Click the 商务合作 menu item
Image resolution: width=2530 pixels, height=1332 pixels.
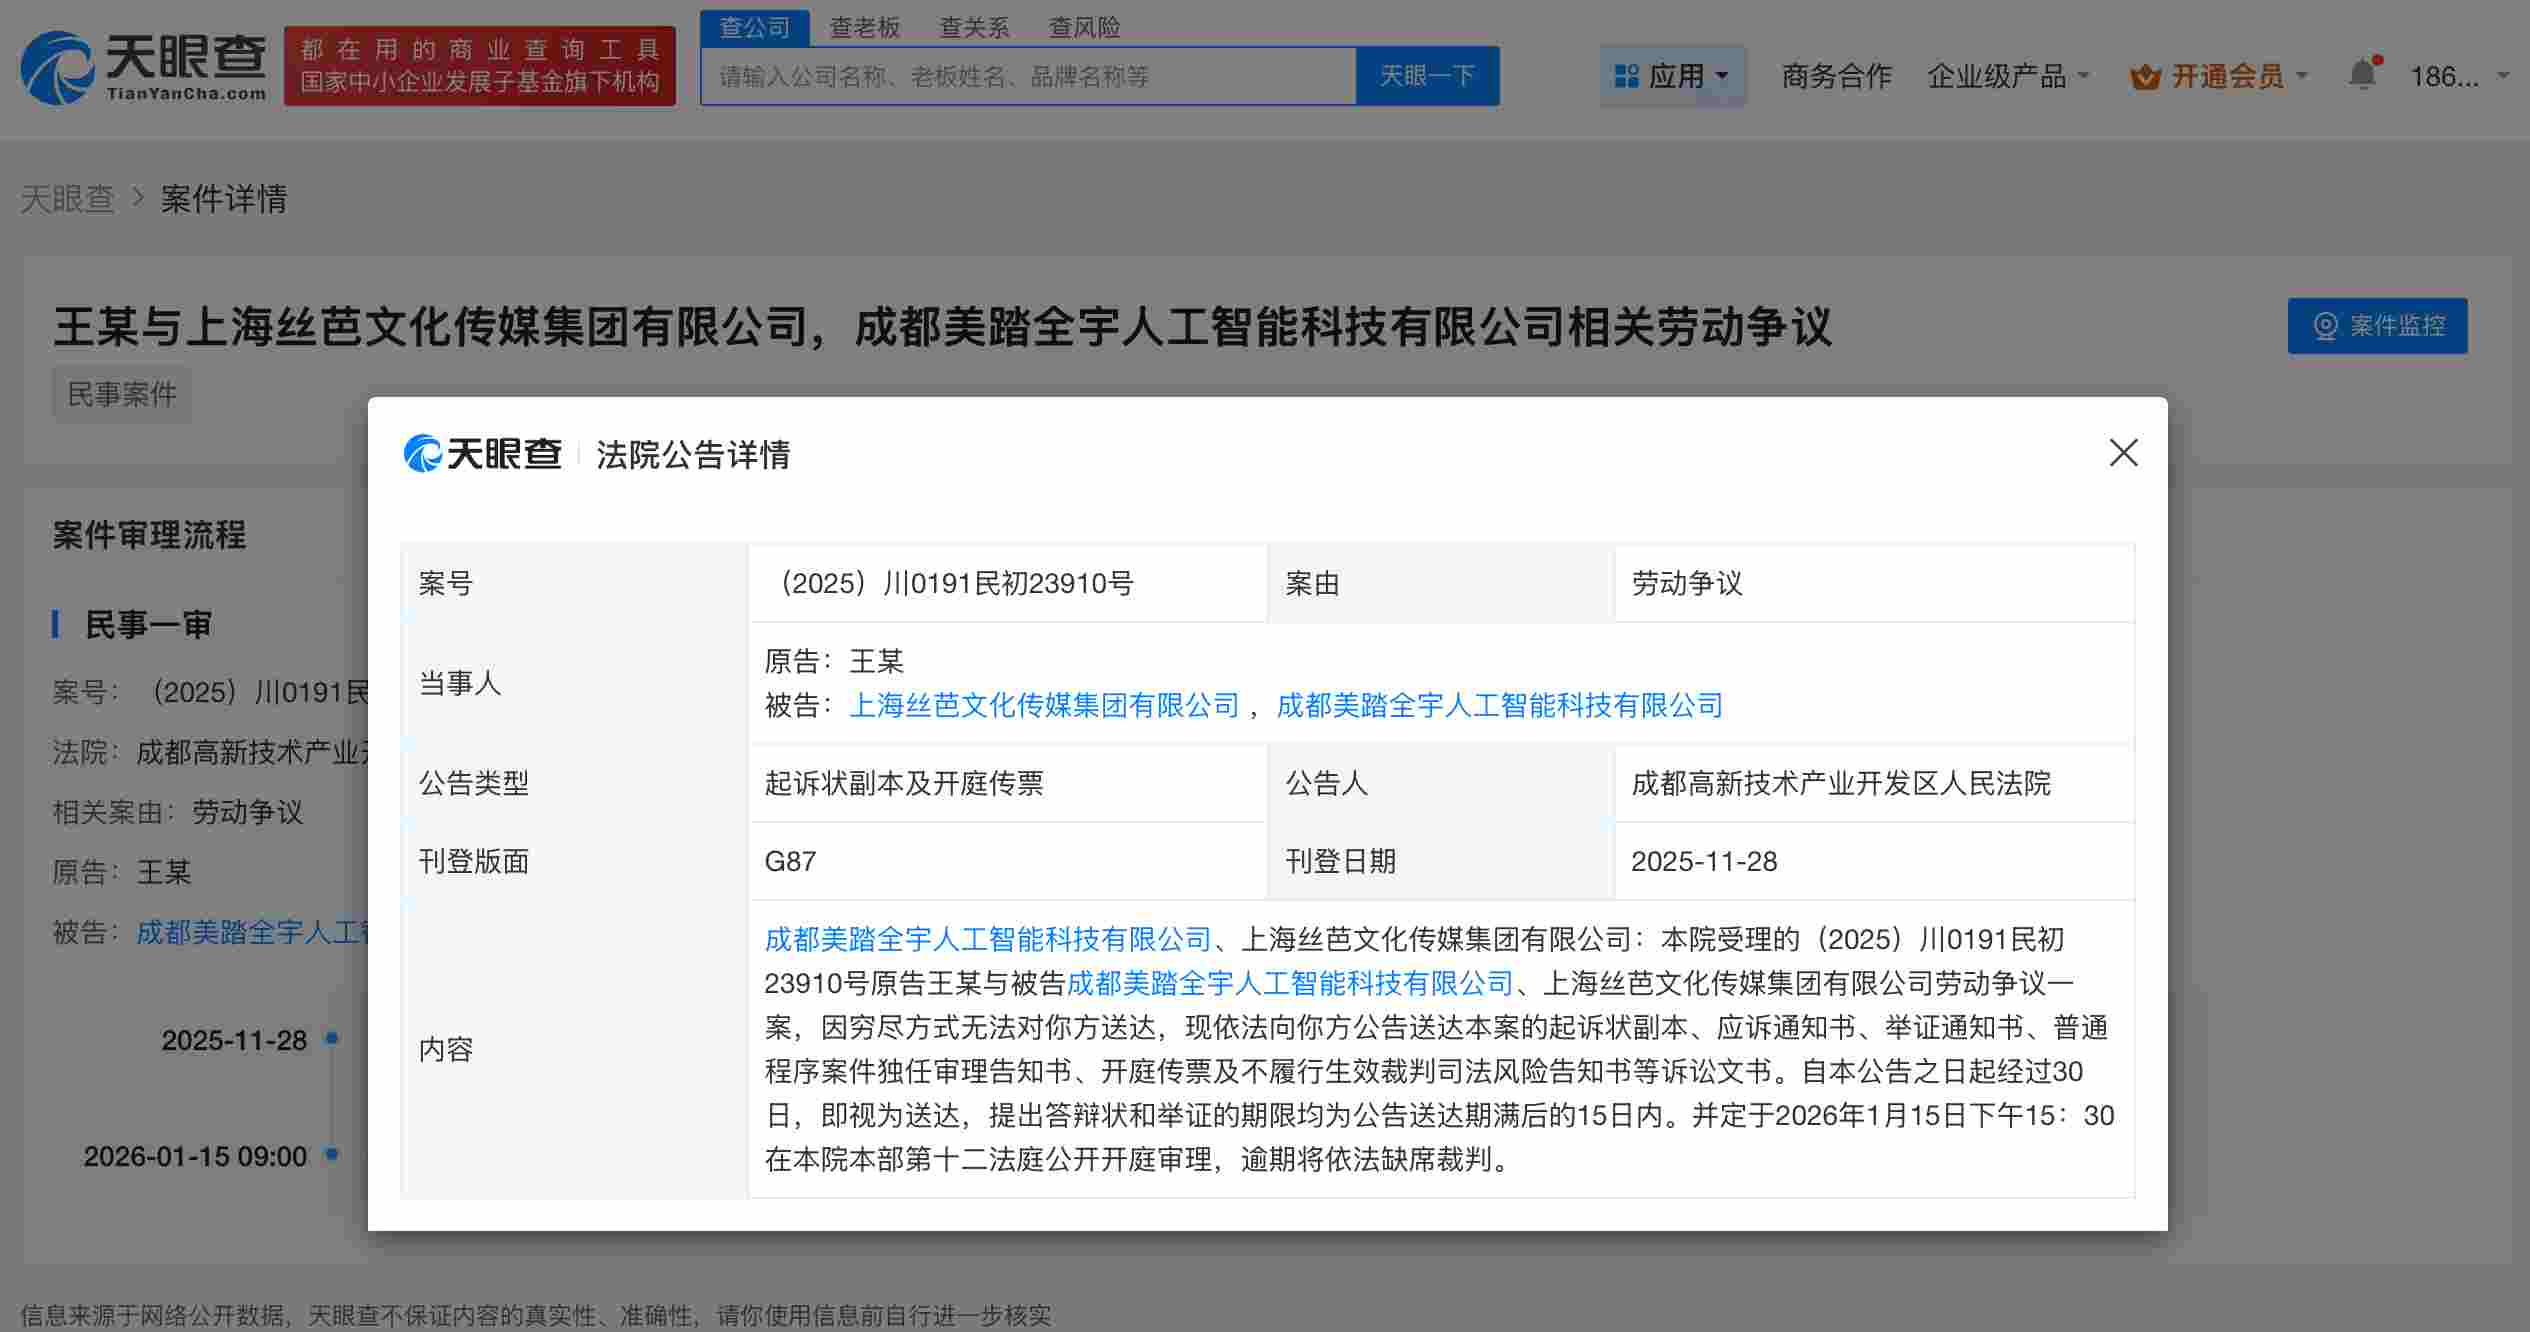[x=1834, y=75]
